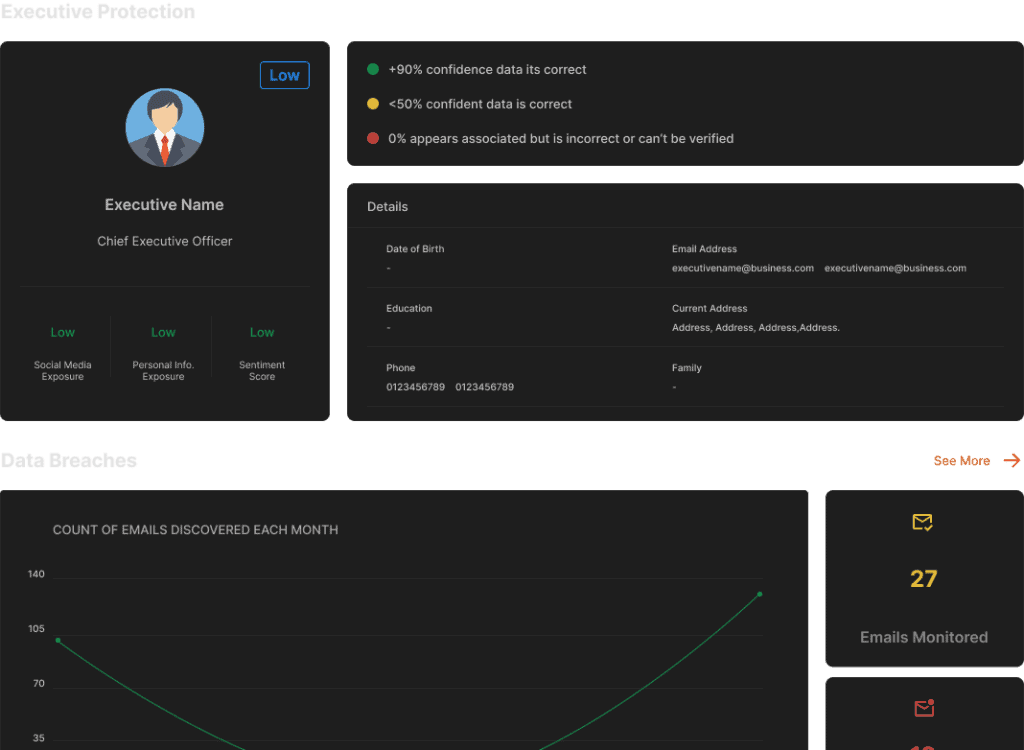This screenshot has height=750, width=1024.
Task: Click the phone number 0123456789 in Details
Action: (415, 387)
